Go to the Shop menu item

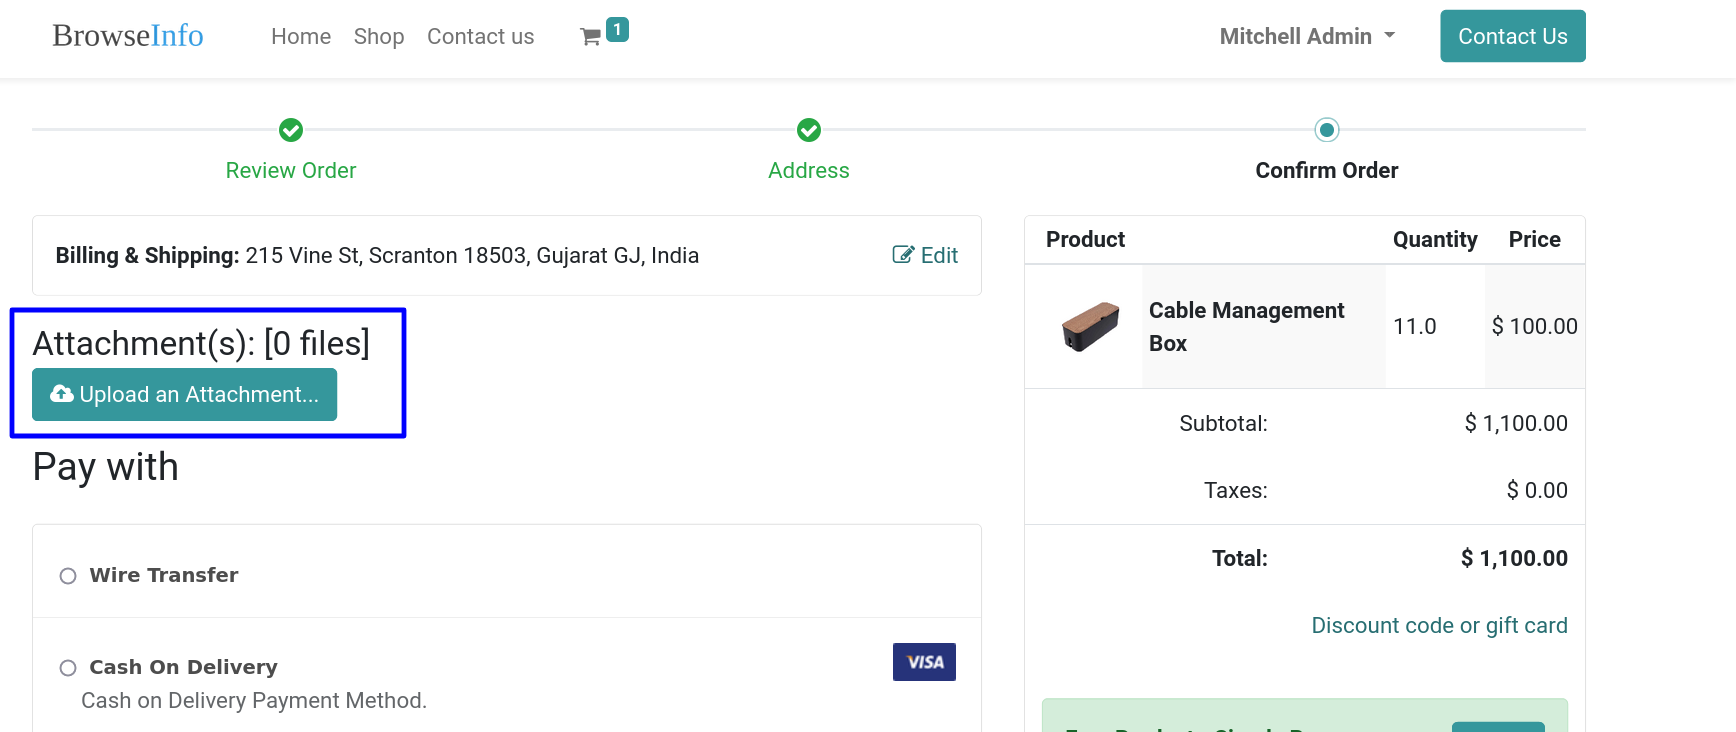(379, 37)
